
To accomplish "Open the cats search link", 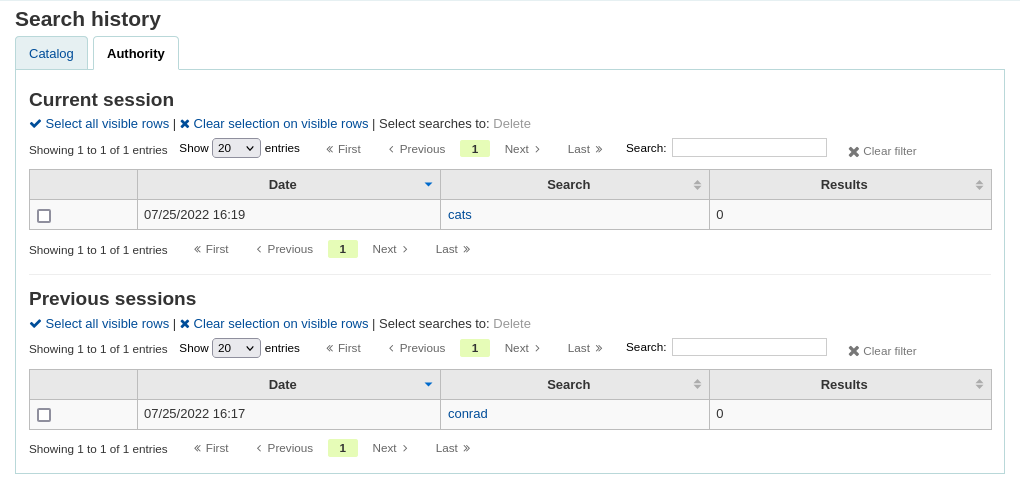I will (x=460, y=214).
